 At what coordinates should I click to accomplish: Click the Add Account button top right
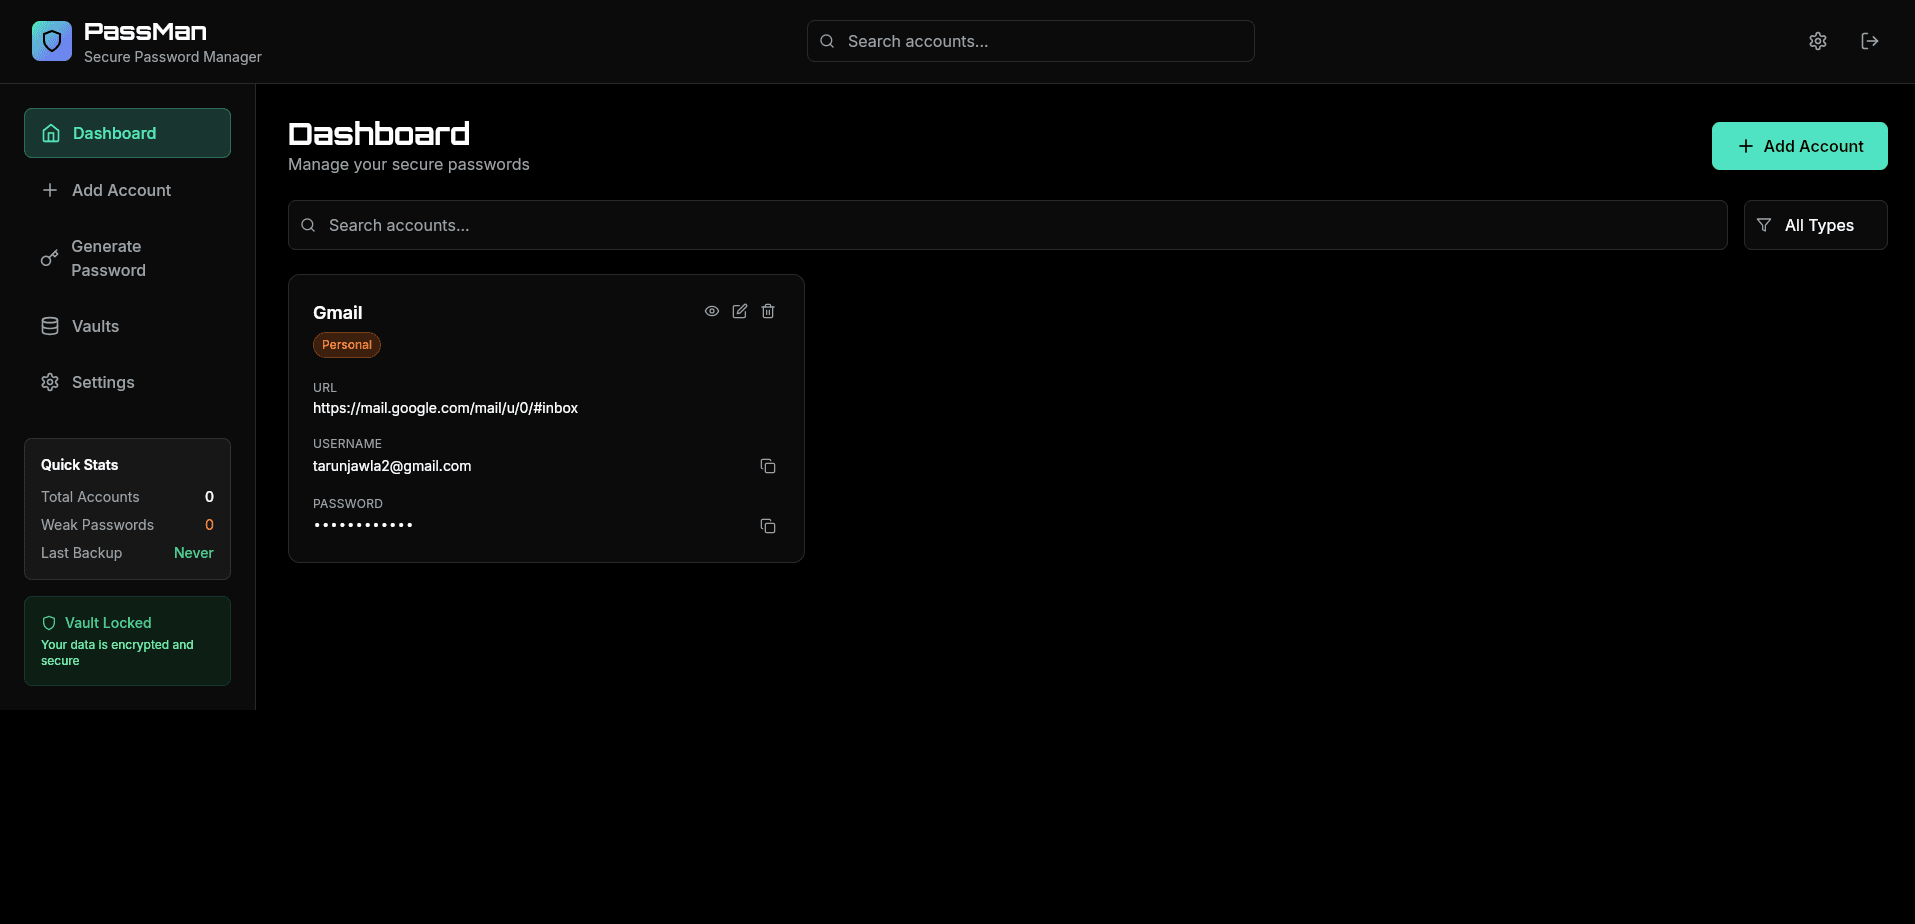[1798, 145]
